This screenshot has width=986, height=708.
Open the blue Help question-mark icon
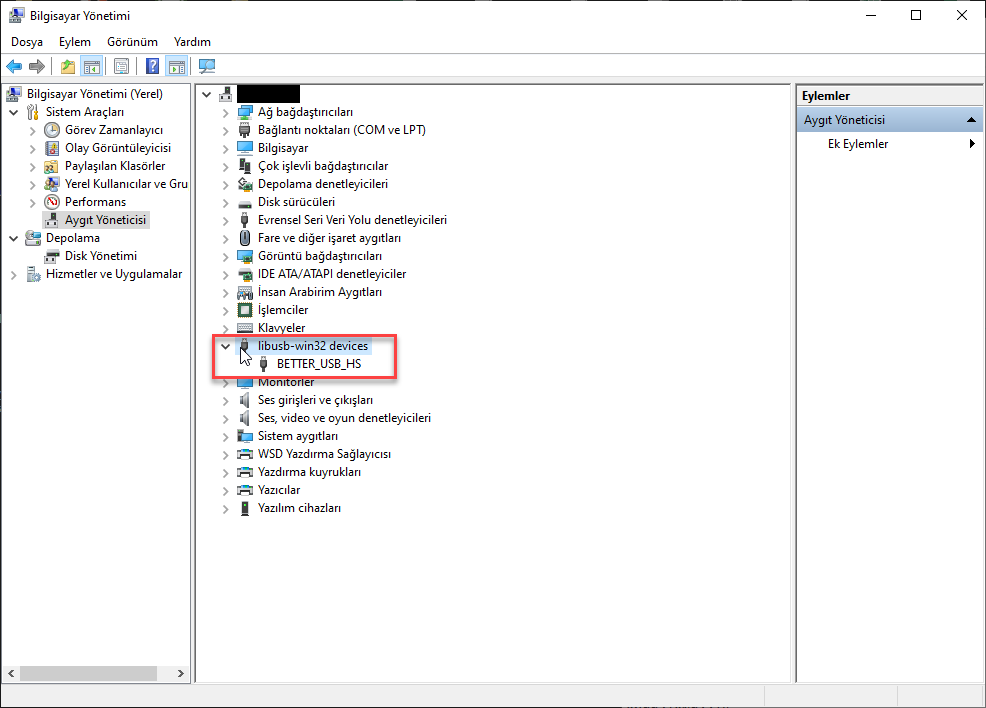click(x=152, y=66)
